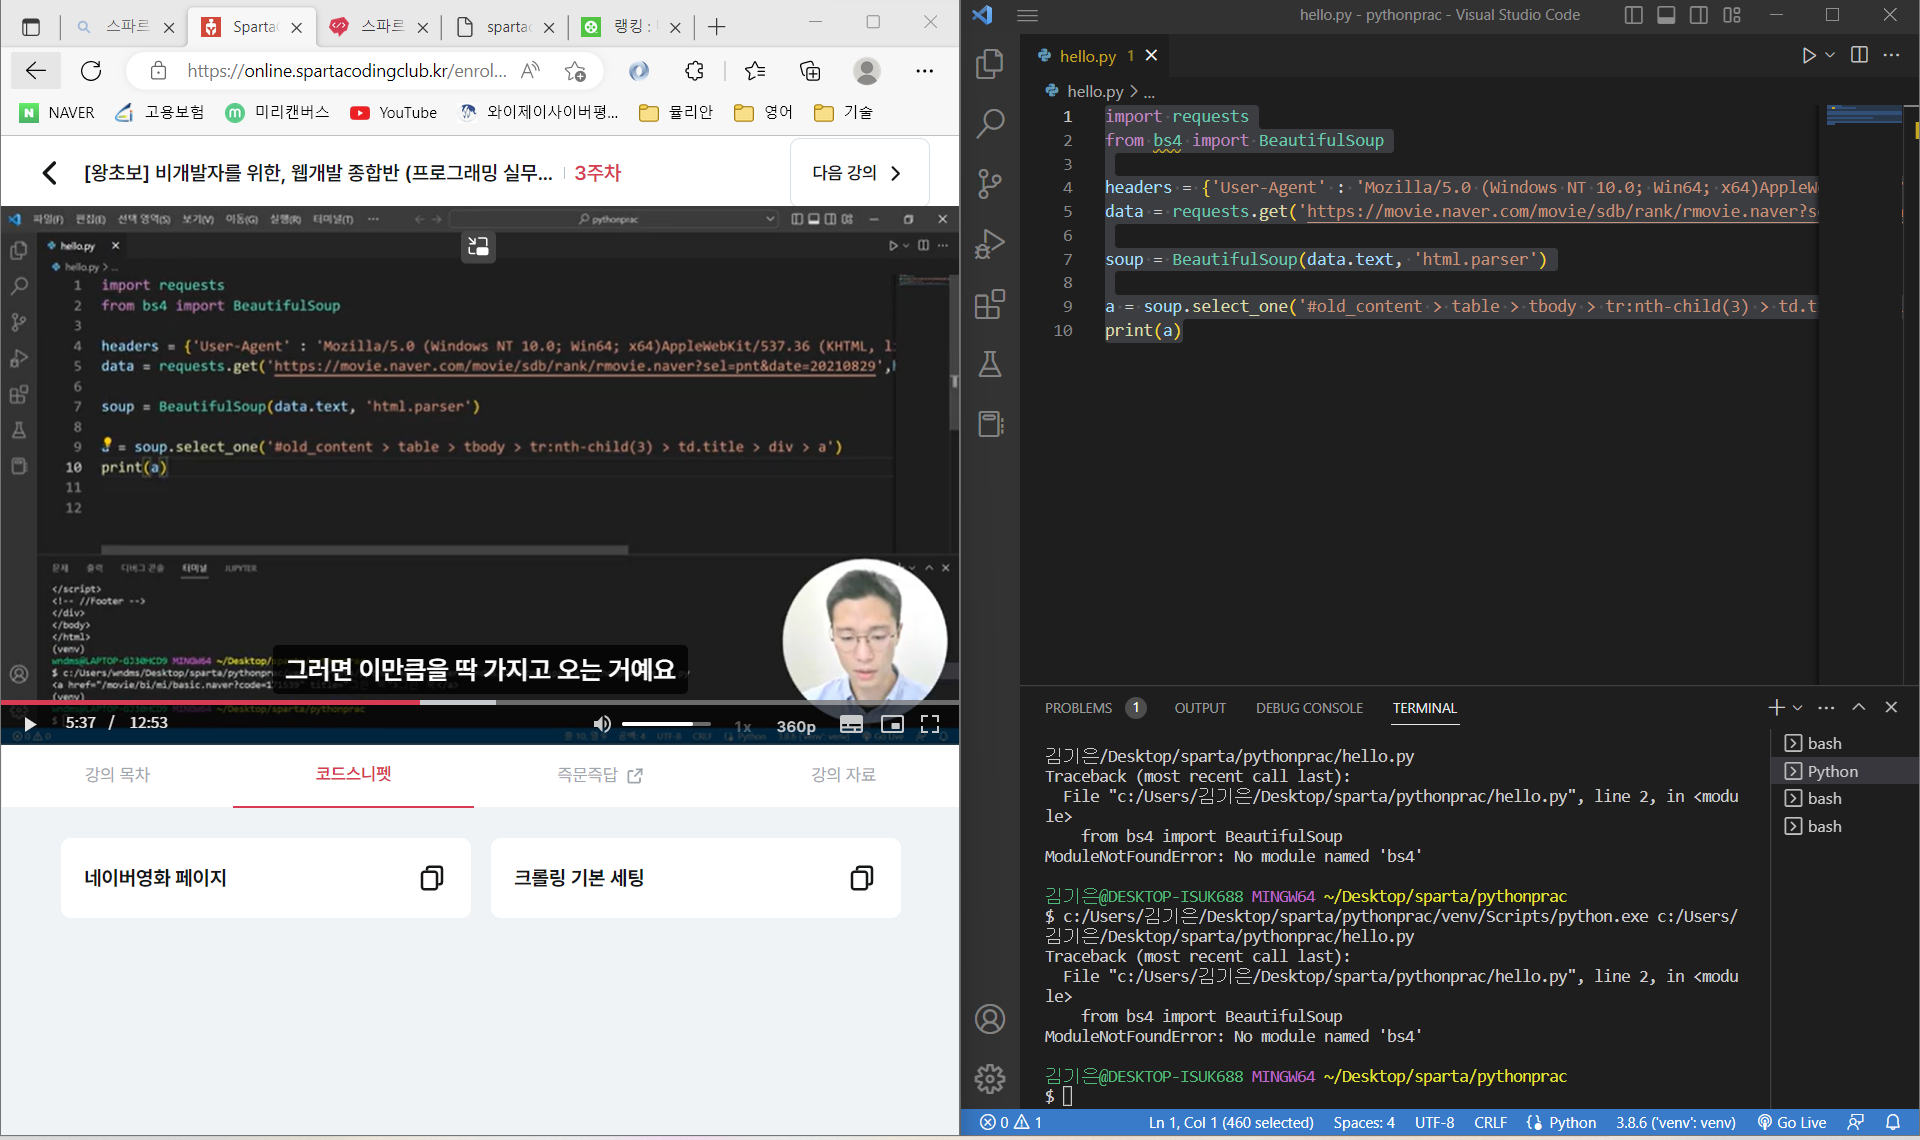Viewport: 1920px width, 1140px height.
Task: Go to 다음 강의
Action: pyautogui.click(x=858, y=173)
